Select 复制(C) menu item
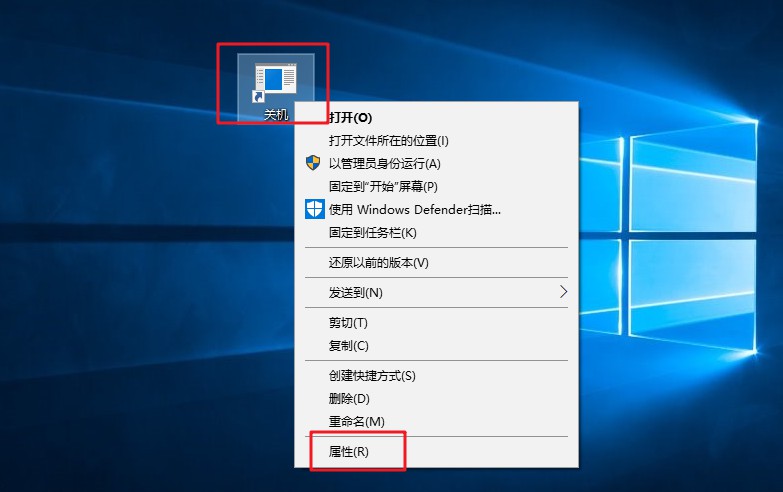This screenshot has width=783, height=492. pos(348,345)
